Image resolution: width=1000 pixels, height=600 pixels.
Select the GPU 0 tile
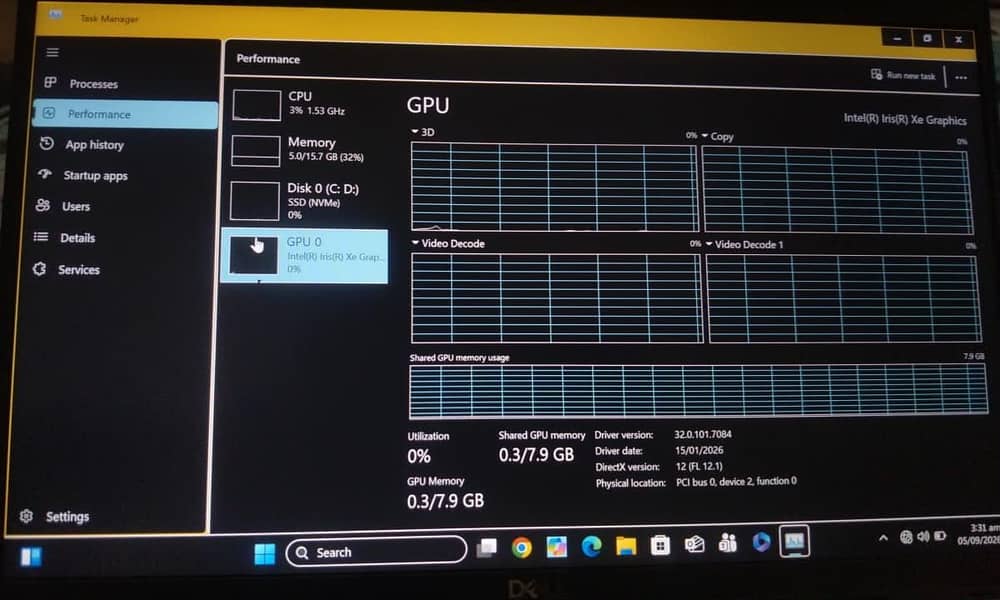coord(305,256)
